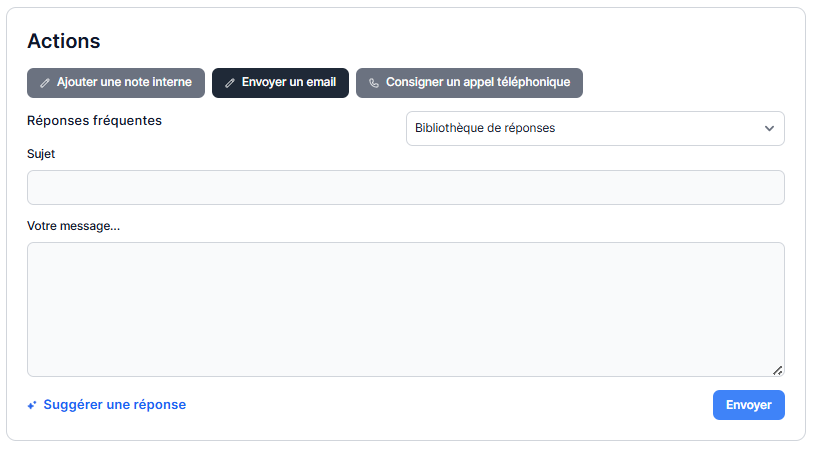Click inside the Votre message text area
The height and width of the screenshot is (449, 814).
click(405, 300)
